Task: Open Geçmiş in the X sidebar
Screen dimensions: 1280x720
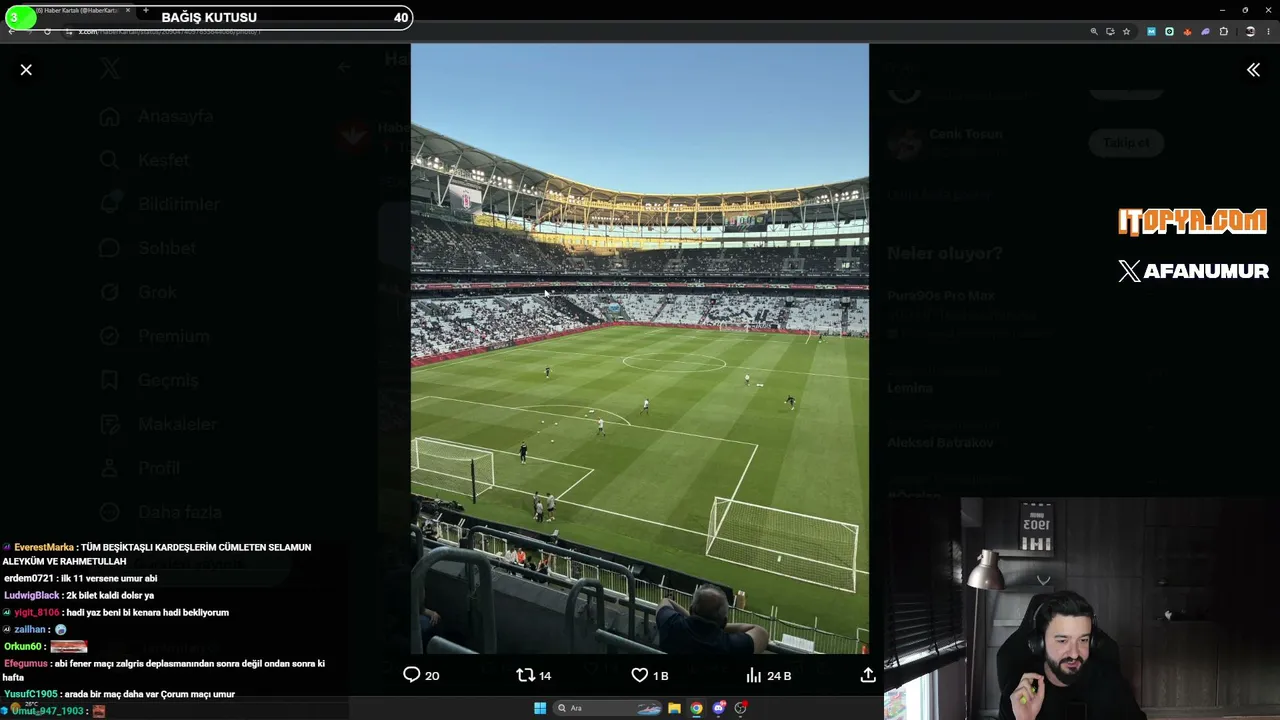Action: pos(150,380)
